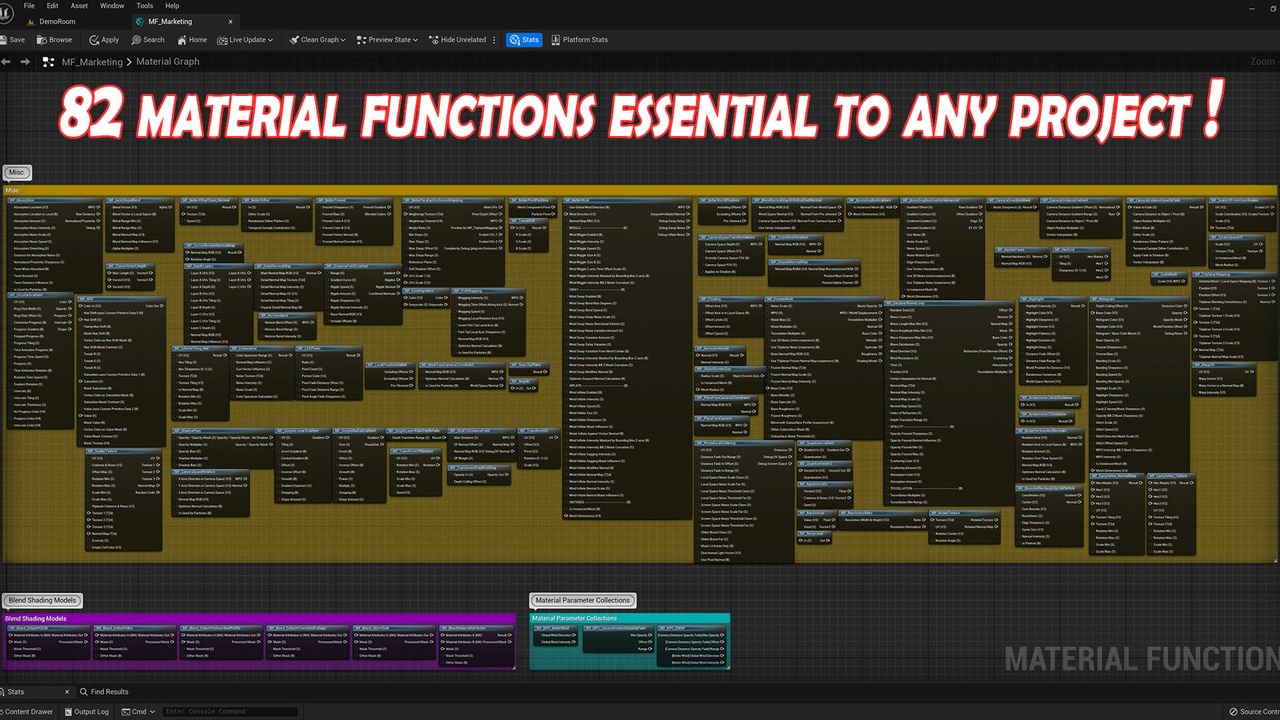Viewport: 1280px width, 720px height.
Task: Click the graph breadcrumb icon
Action: tap(50, 62)
